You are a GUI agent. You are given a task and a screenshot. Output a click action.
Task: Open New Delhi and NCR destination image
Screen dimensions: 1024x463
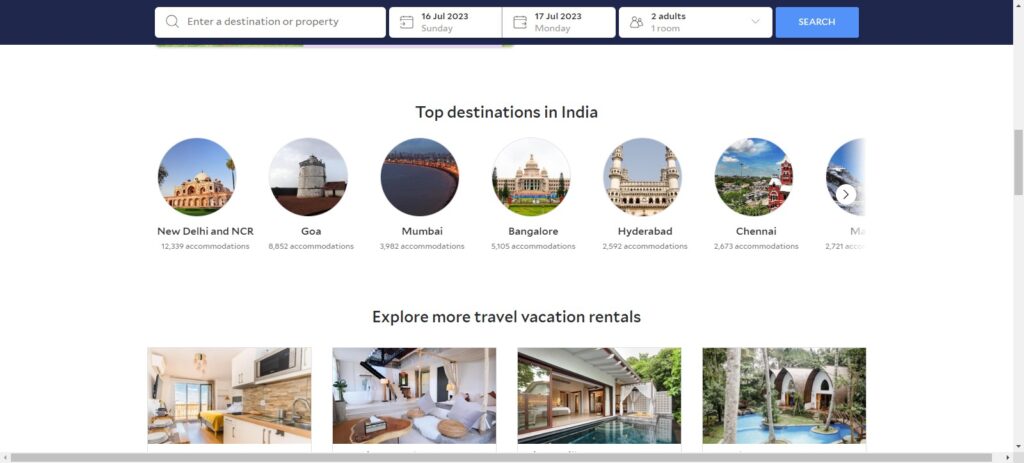197,177
